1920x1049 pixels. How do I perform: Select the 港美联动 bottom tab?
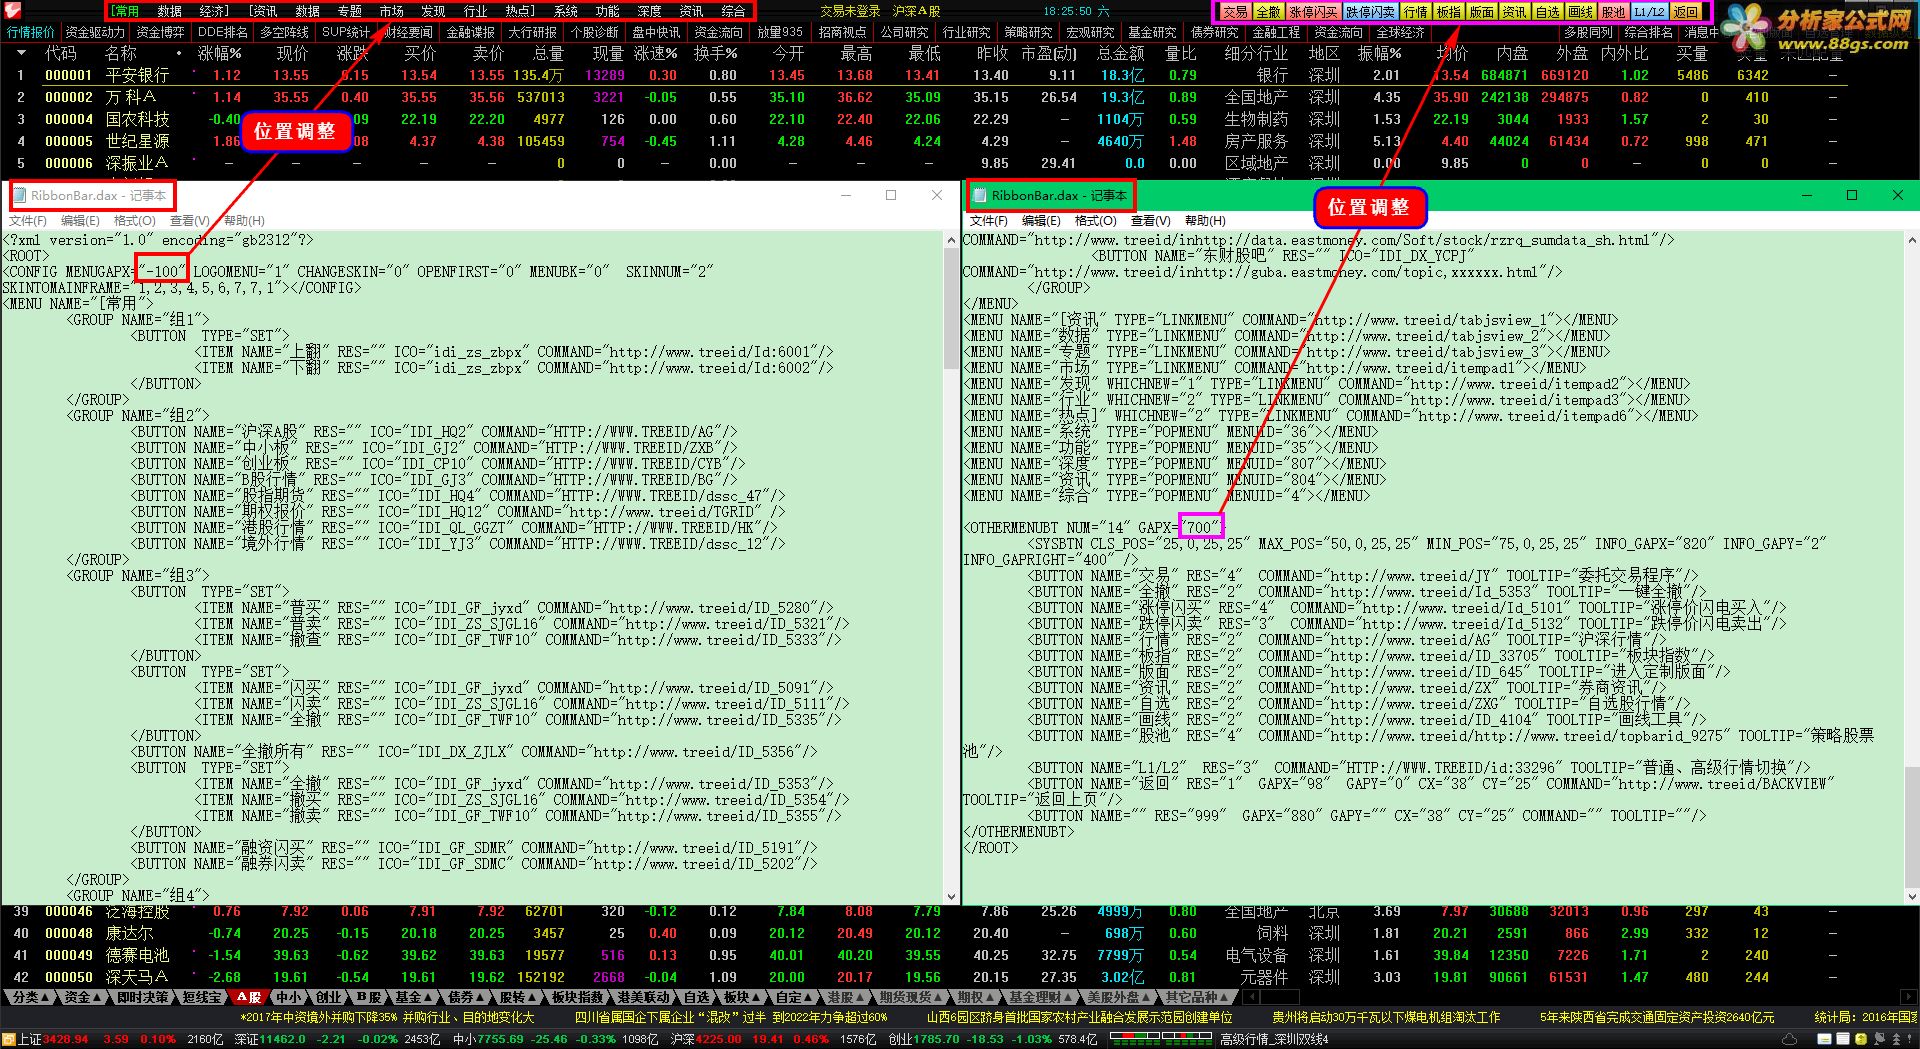click(643, 997)
